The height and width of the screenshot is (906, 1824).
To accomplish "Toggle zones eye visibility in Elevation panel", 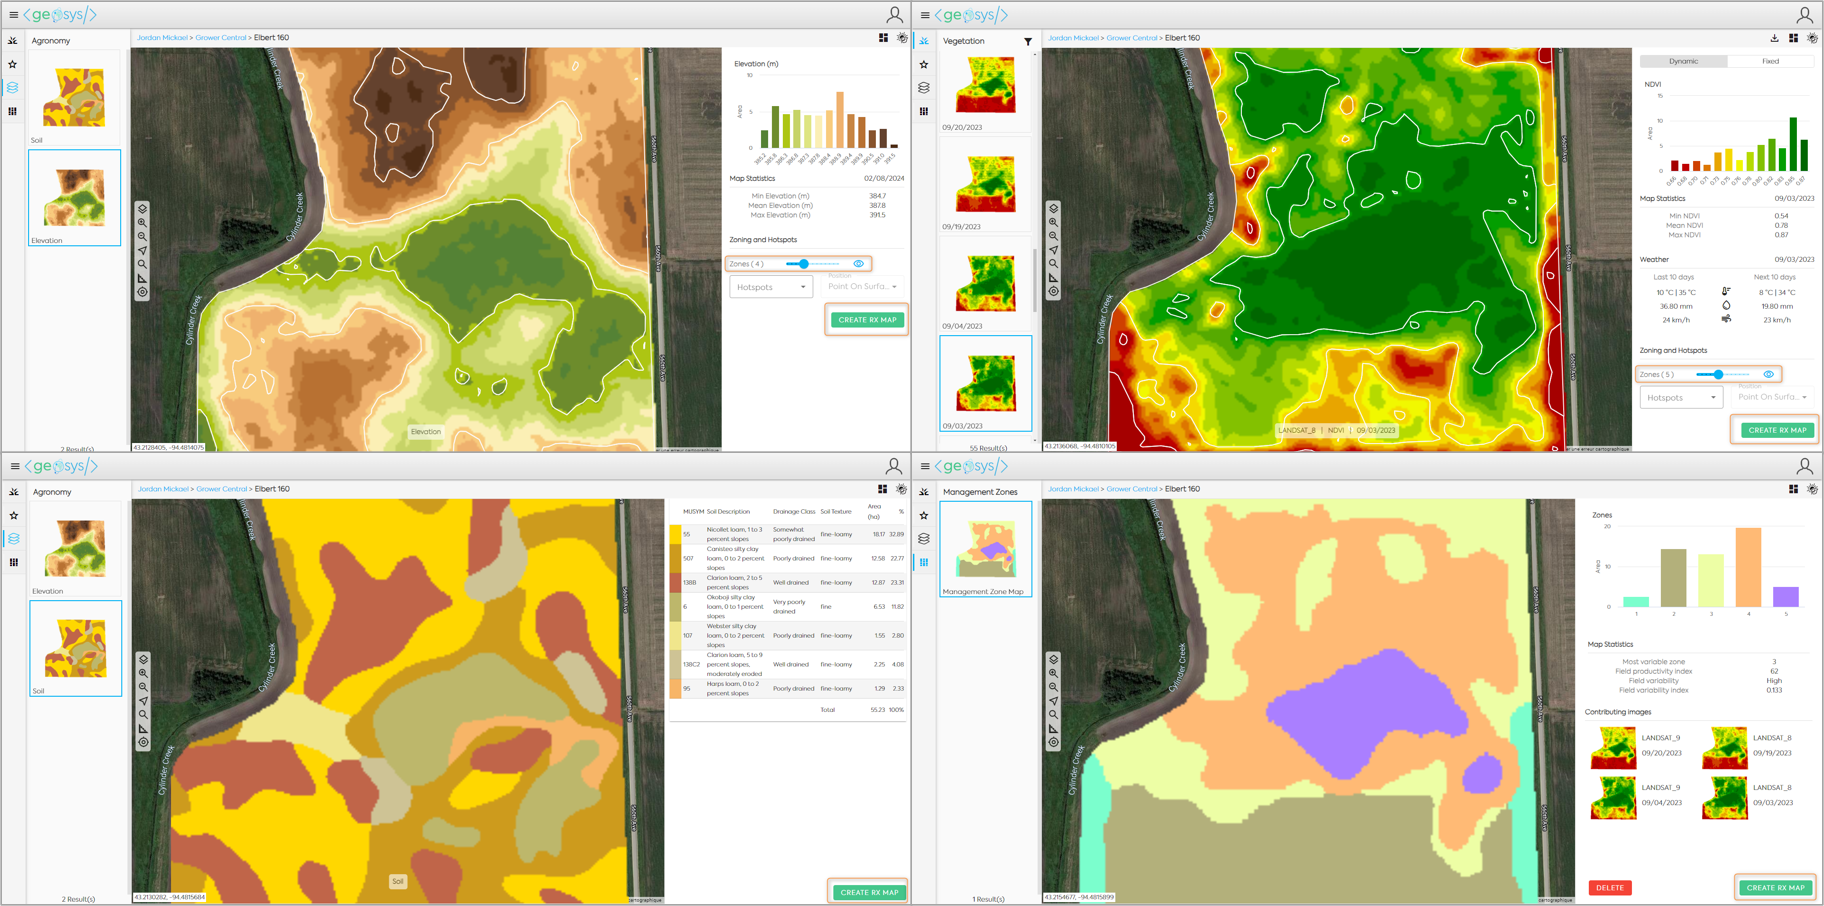I will pos(859,264).
